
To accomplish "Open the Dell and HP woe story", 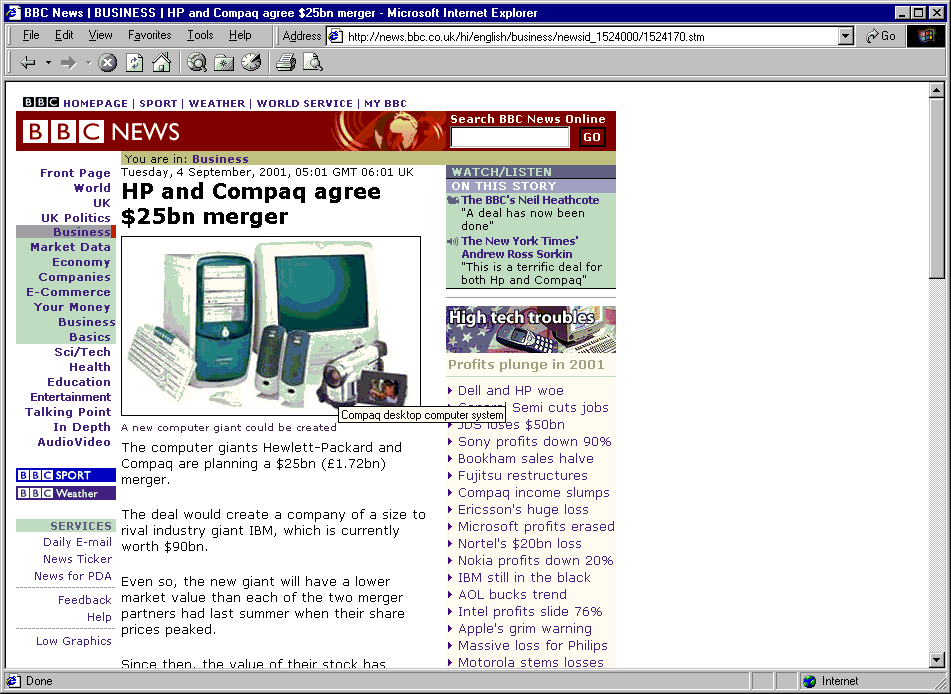I will tap(511, 391).
